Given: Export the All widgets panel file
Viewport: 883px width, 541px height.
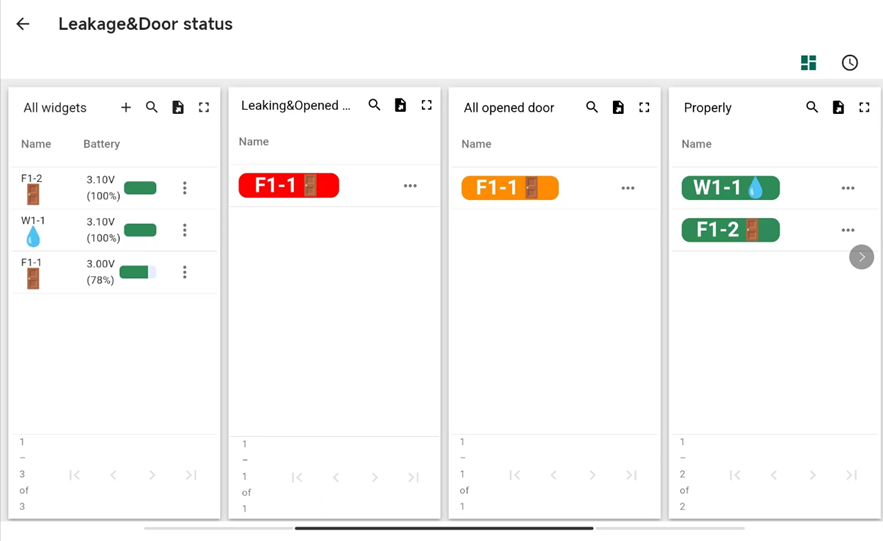Looking at the screenshot, I should [178, 107].
